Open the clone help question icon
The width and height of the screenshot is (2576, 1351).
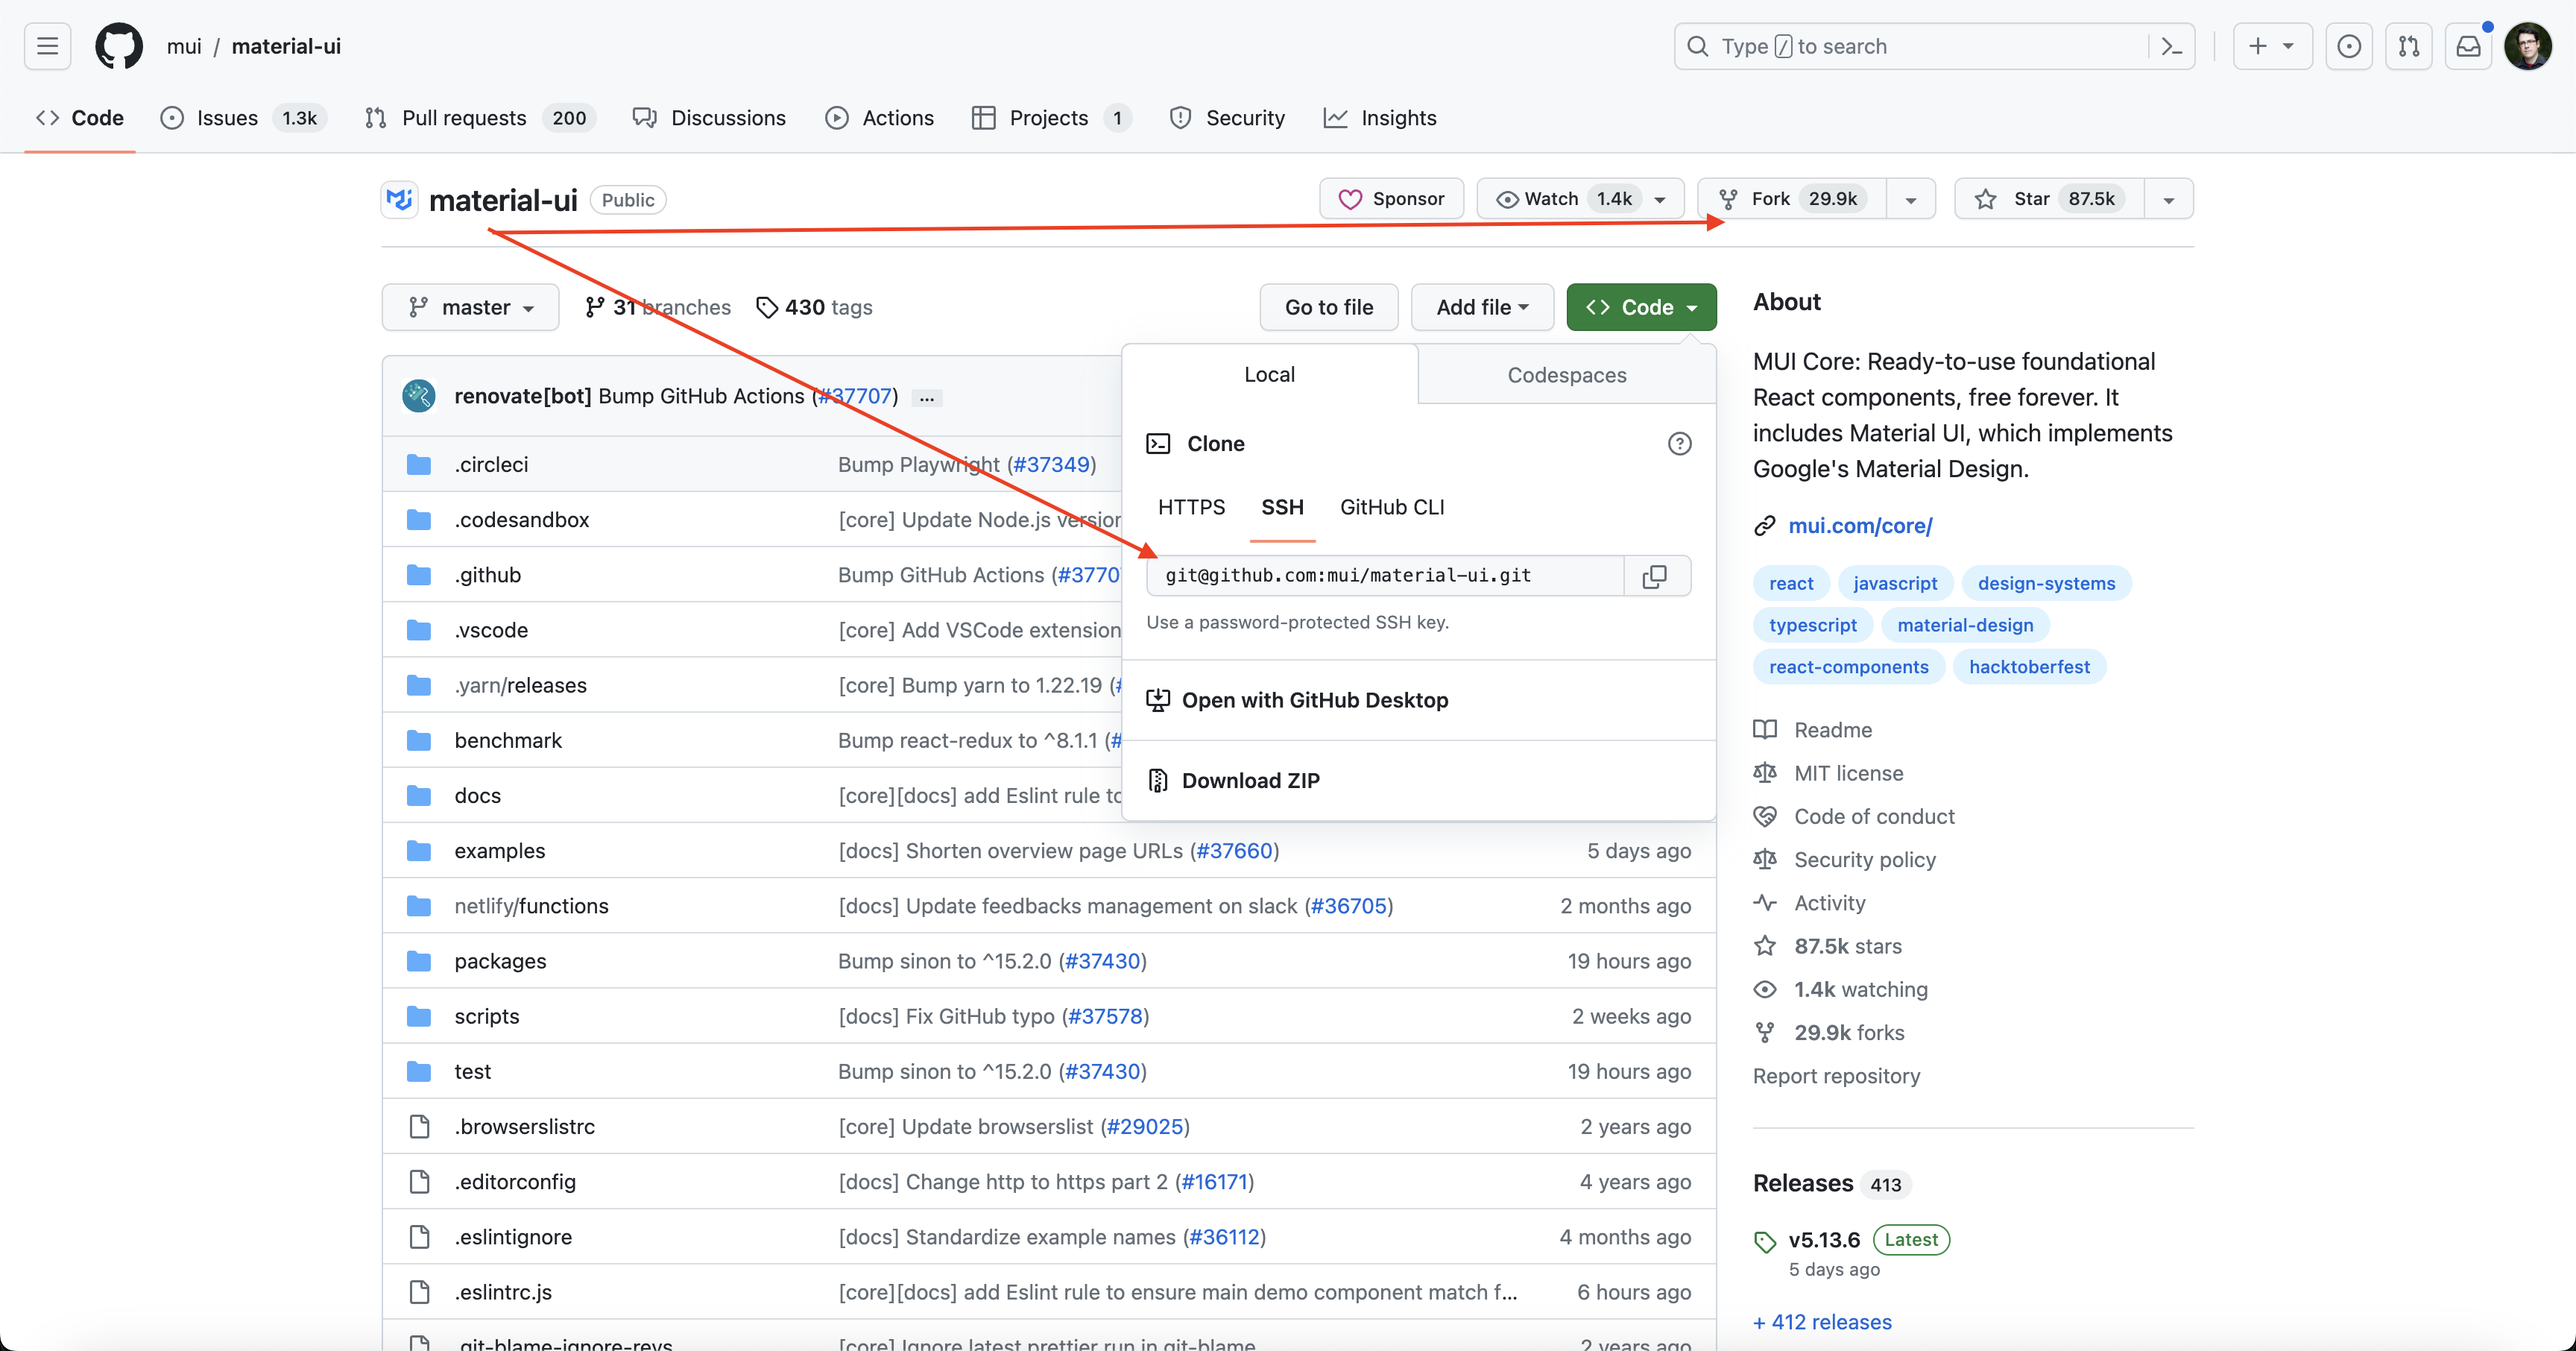pos(1680,443)
